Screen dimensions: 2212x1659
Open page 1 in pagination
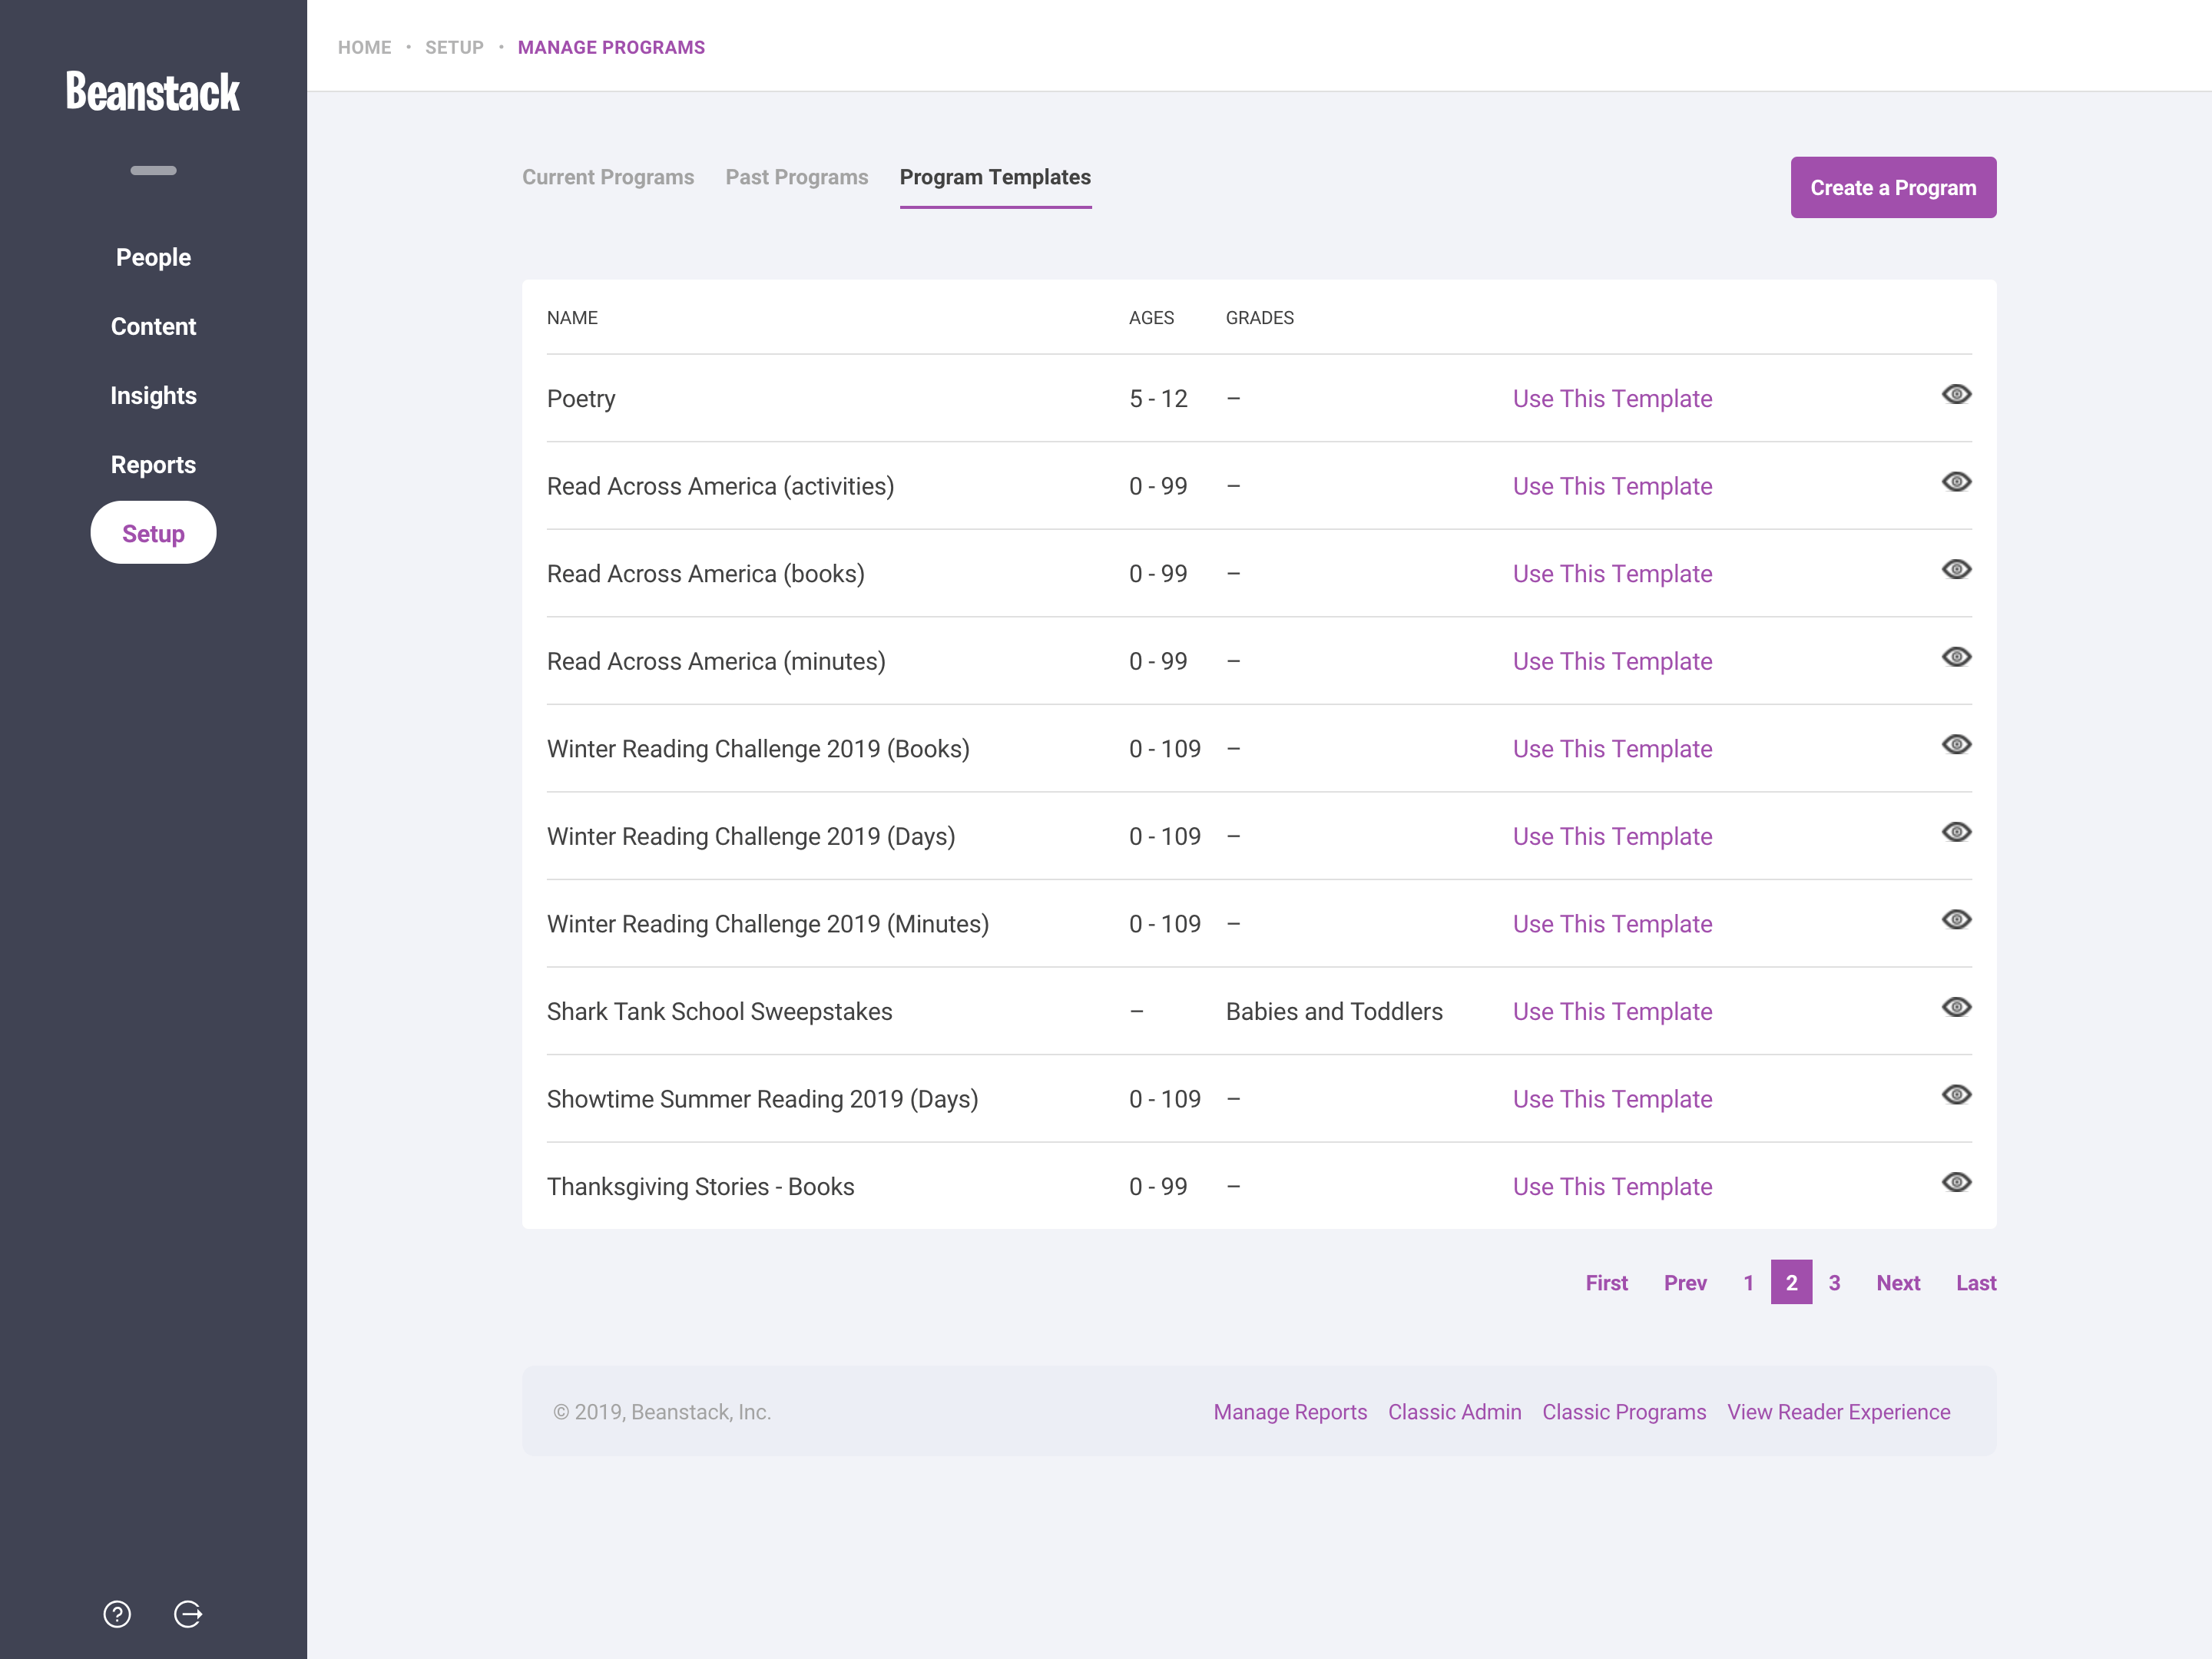[1748, 1282]
